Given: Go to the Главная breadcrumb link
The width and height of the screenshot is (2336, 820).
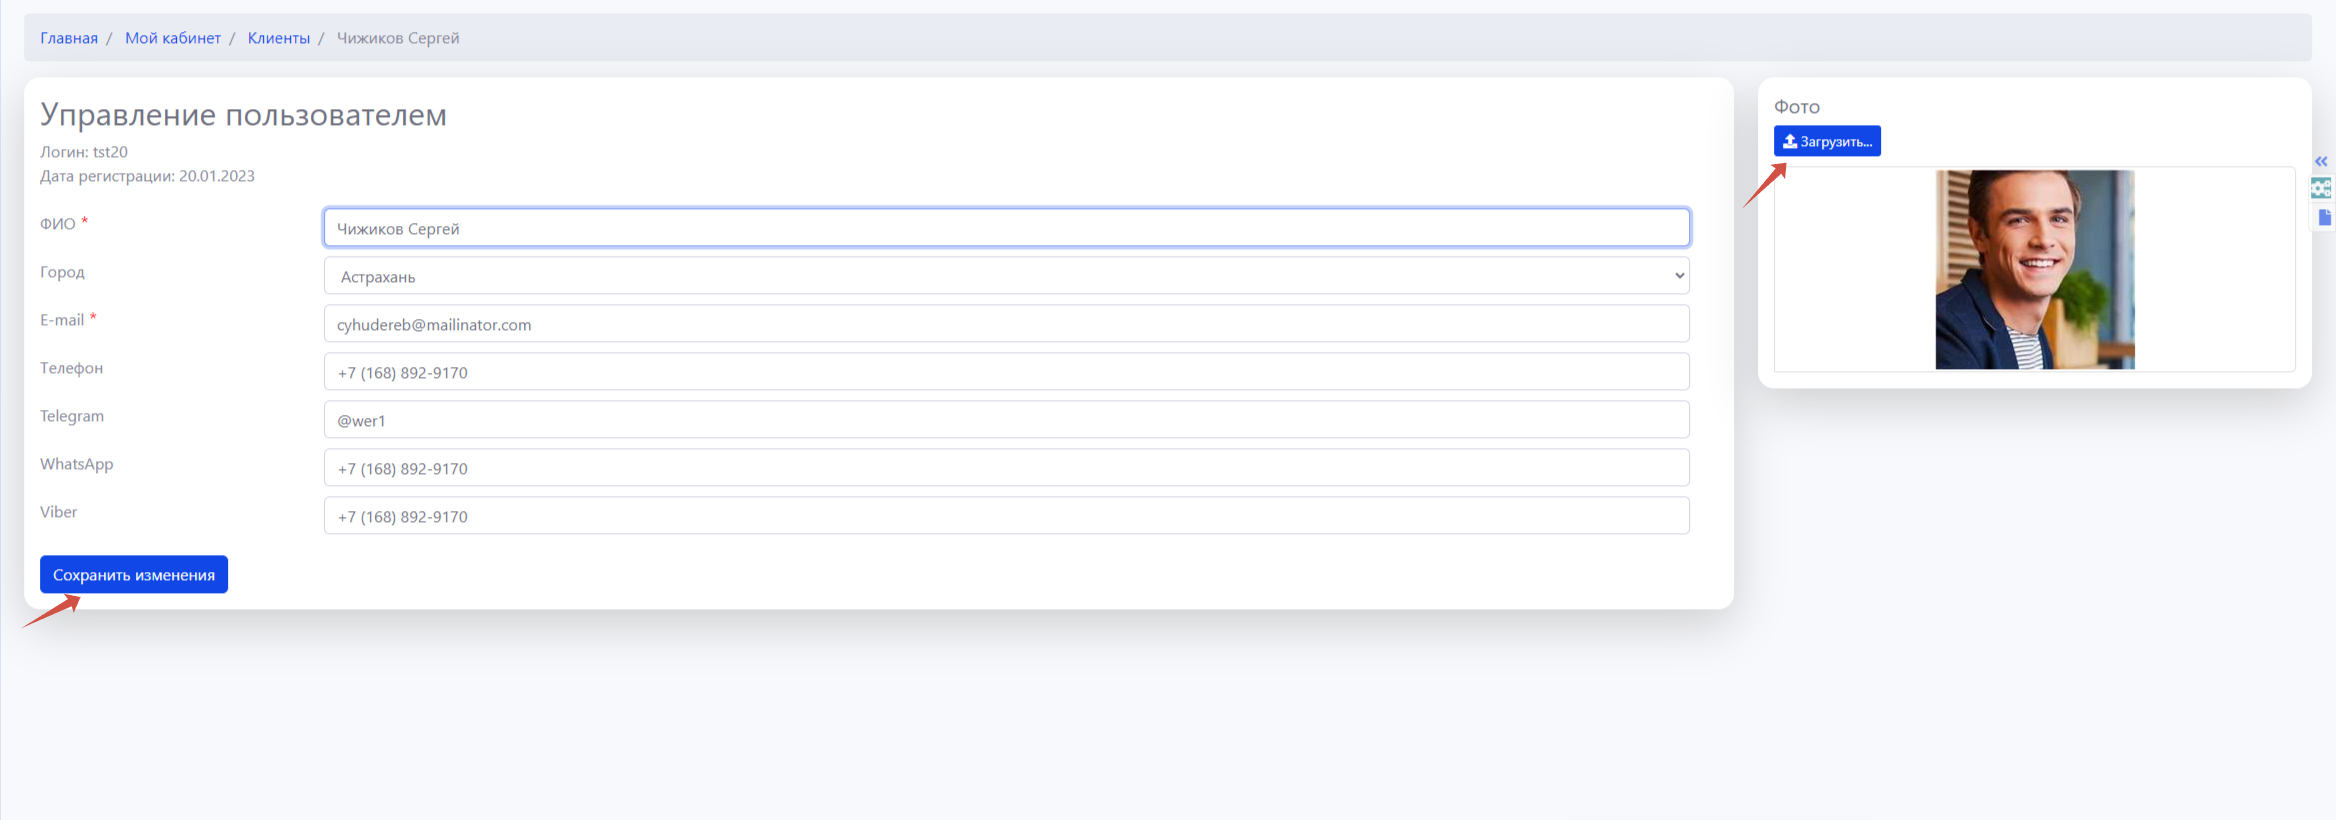Looking at the screenshot, I should click(x=69, y=38).
